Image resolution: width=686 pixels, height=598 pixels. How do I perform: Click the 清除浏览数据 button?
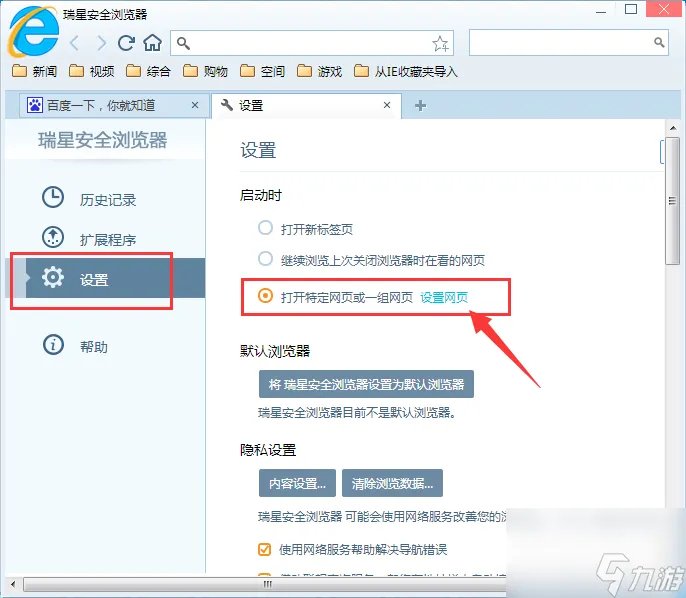point(392,484)
